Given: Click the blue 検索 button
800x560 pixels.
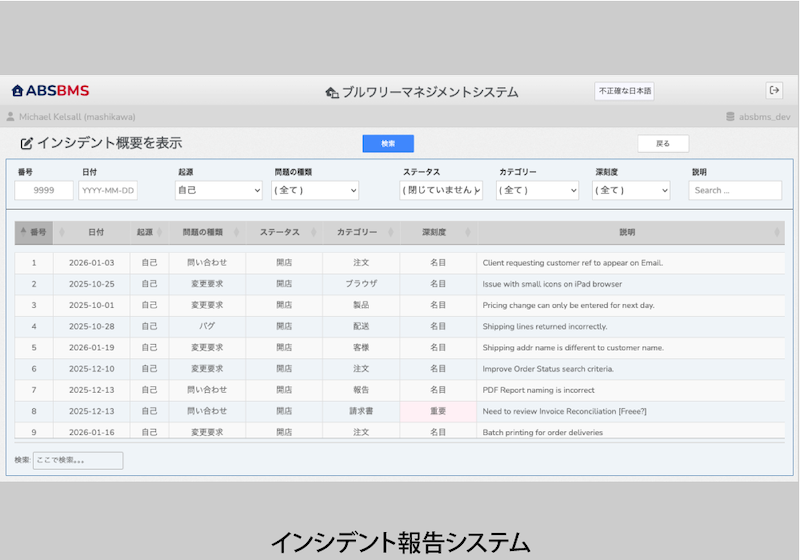Looking at the screenshot, I should coord(388,144).
